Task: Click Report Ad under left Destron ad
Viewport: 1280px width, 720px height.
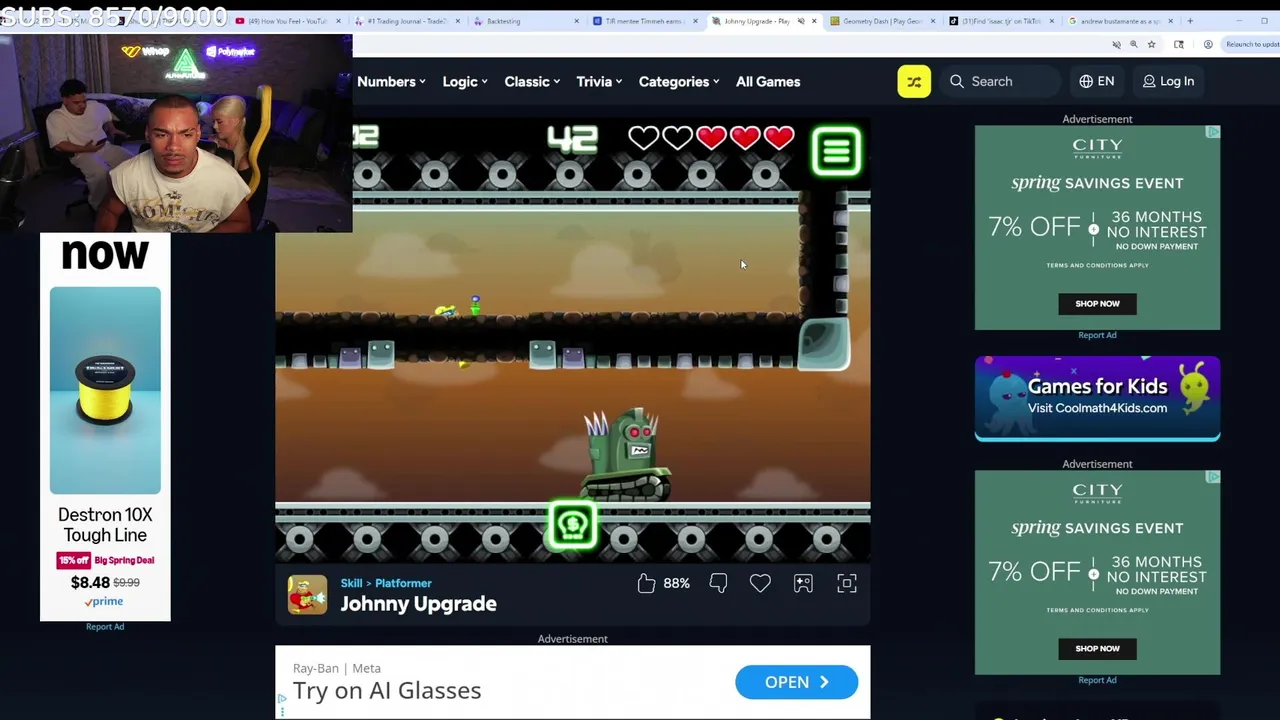Action: point(105,626)
